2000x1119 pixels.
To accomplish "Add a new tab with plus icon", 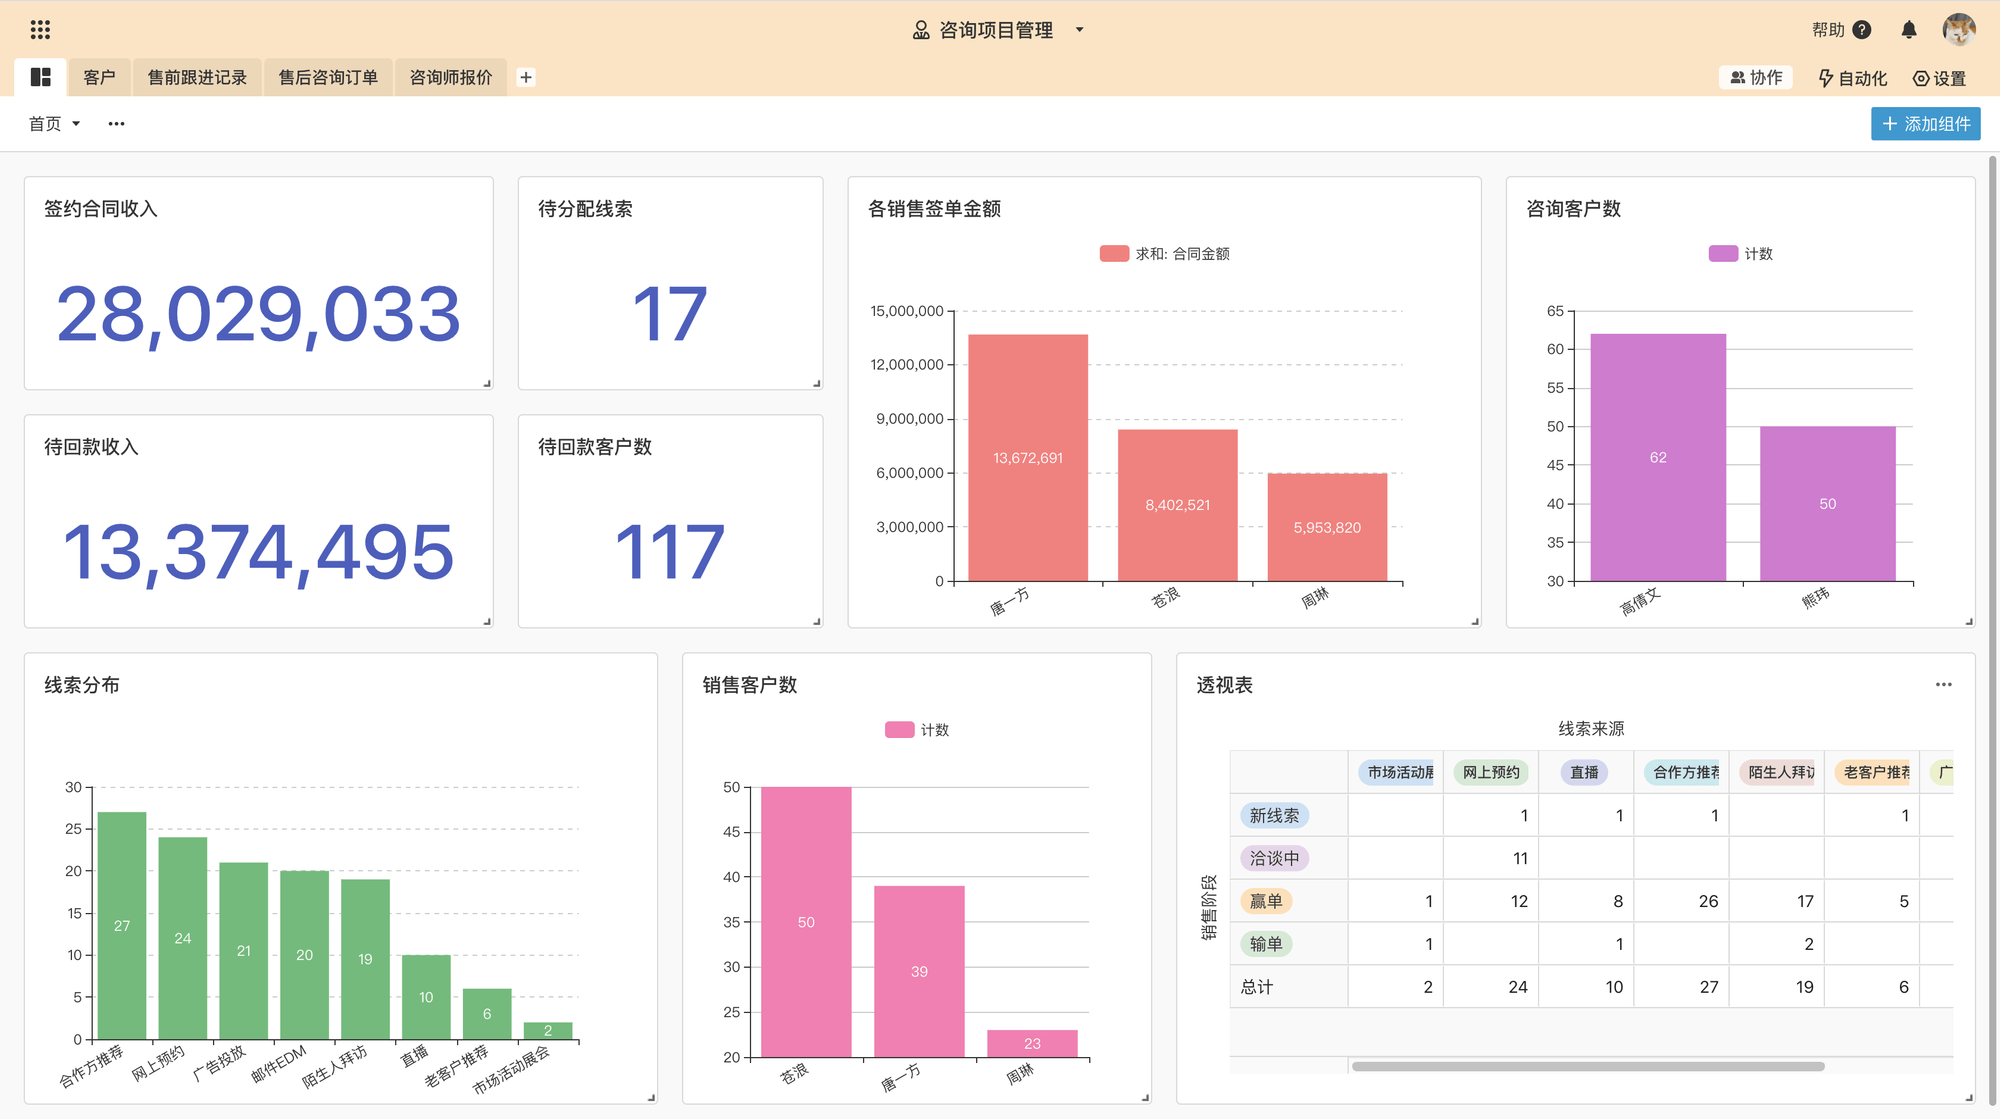I will click(526, 77).
